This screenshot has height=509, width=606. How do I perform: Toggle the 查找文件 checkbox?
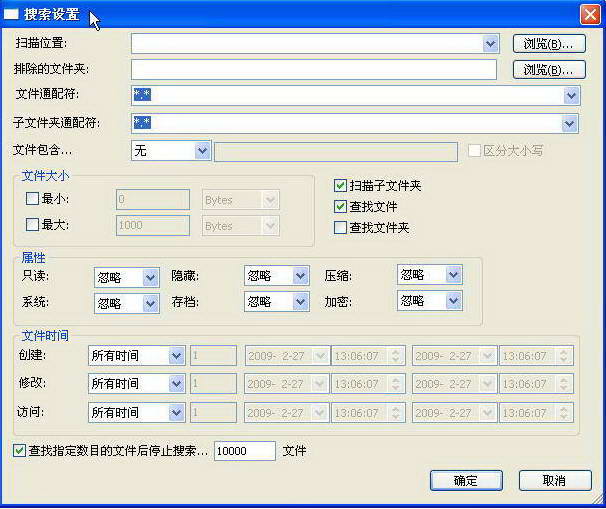pos(340,207)
